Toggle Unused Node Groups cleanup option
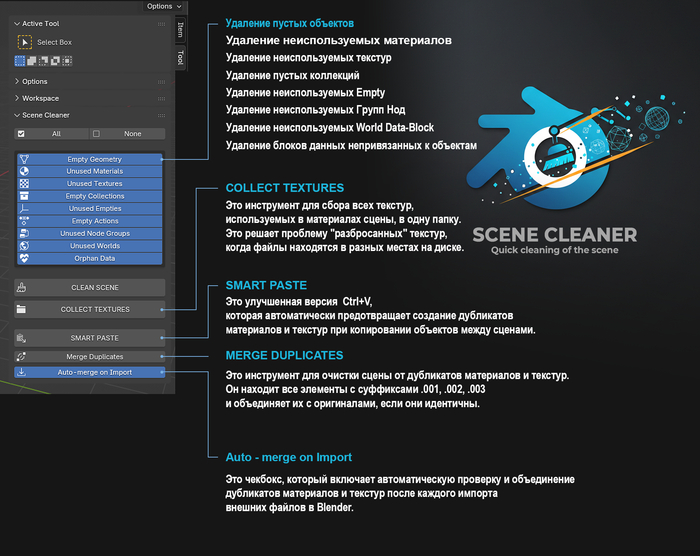Screen dimensions: 700x556 coord(90,234)
